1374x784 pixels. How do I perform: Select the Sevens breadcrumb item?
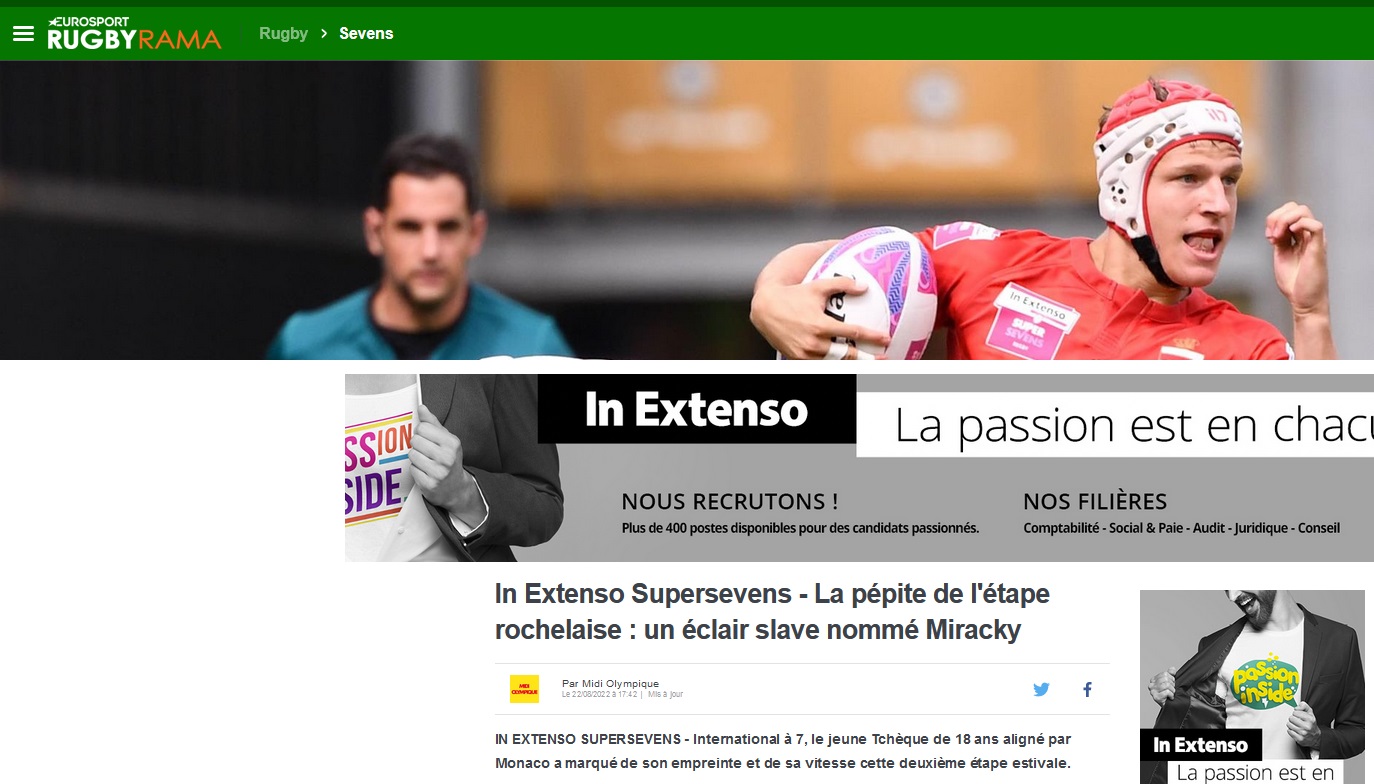click(366, 33)
